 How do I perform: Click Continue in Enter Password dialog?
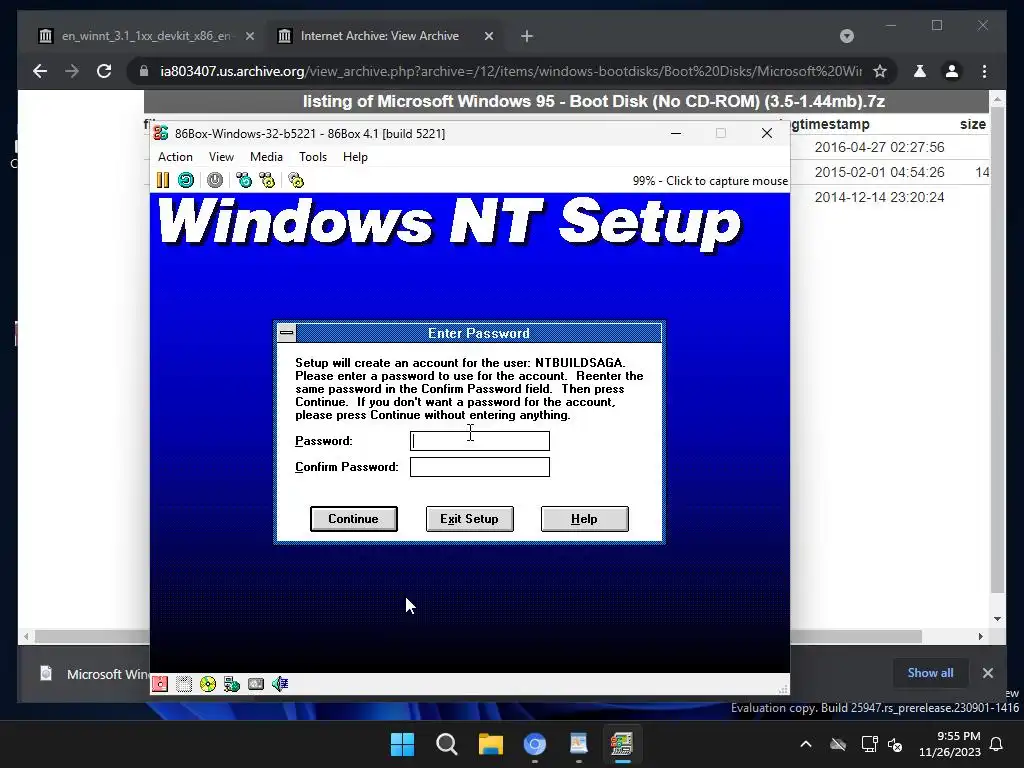[x=353, y=519]
